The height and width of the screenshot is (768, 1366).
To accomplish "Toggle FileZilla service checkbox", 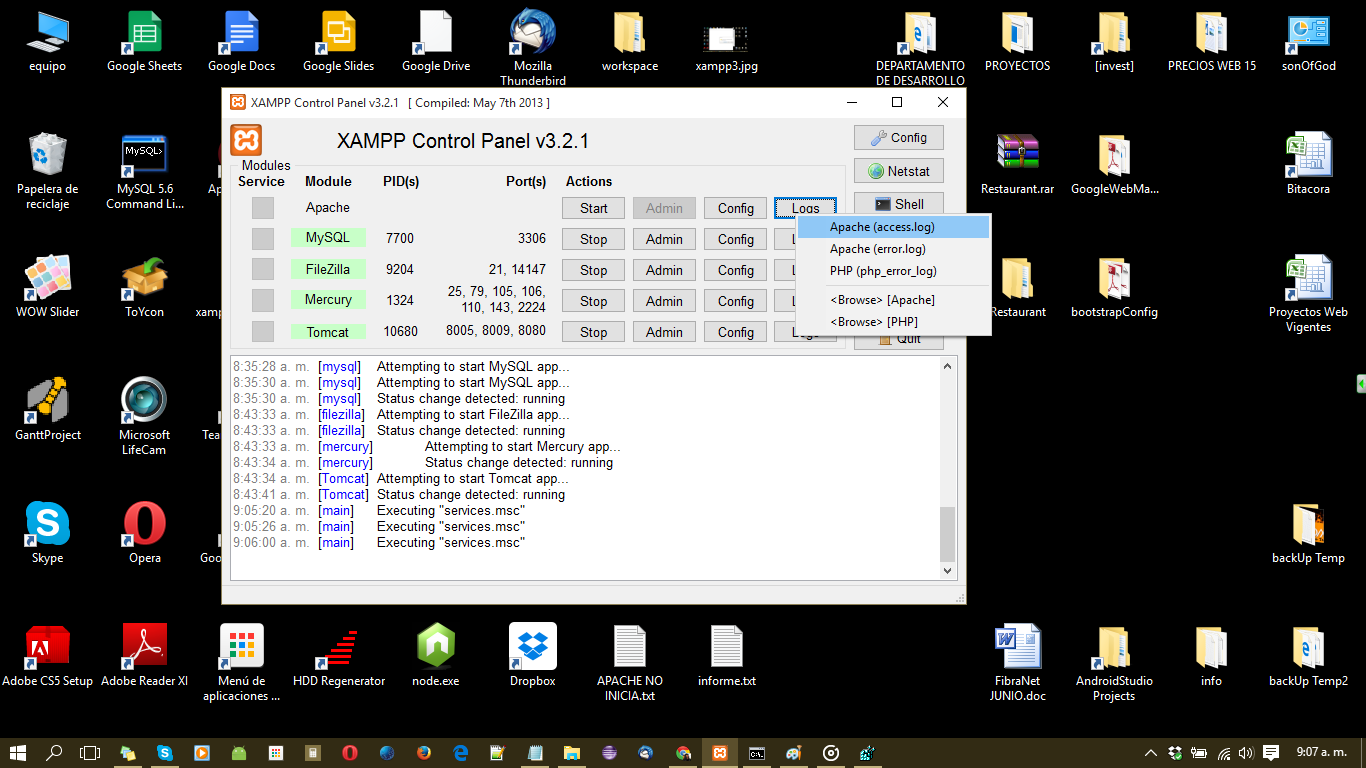I will coord(262,270).
